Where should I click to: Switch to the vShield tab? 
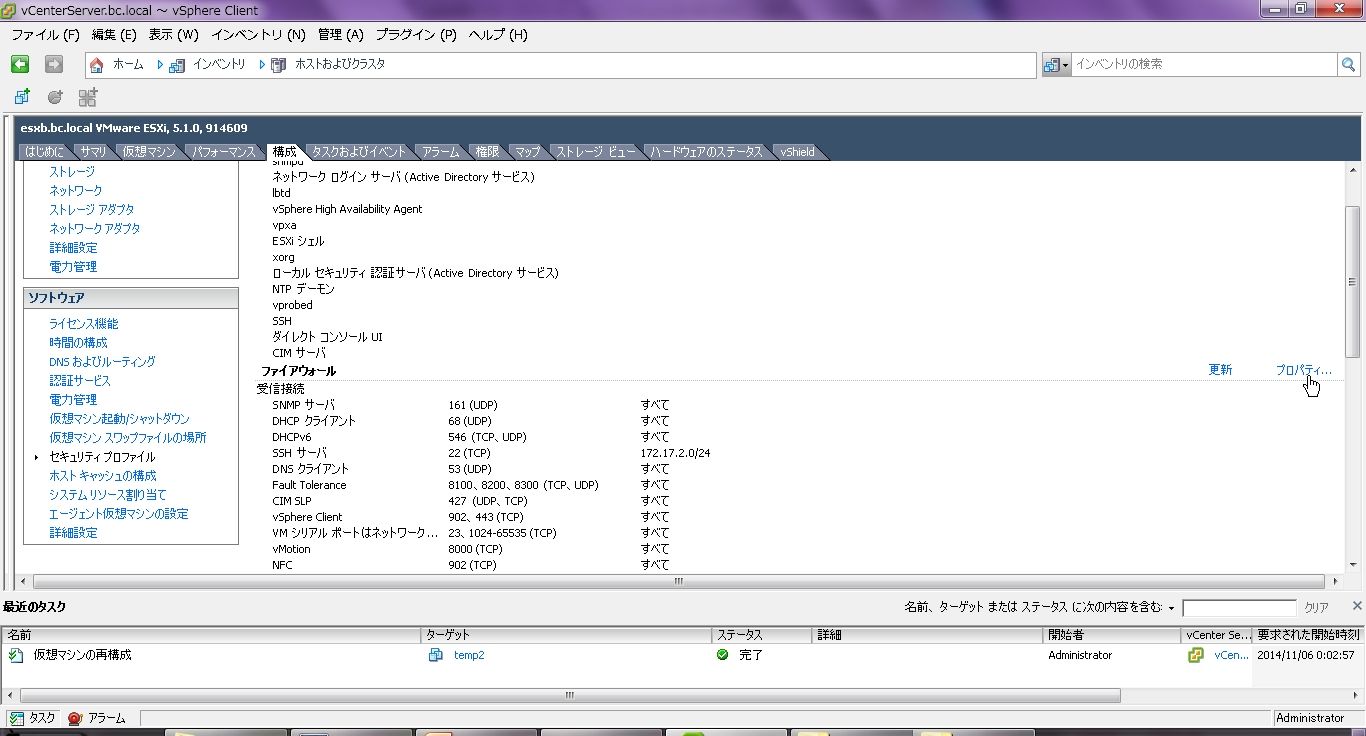tap(797, 152)
